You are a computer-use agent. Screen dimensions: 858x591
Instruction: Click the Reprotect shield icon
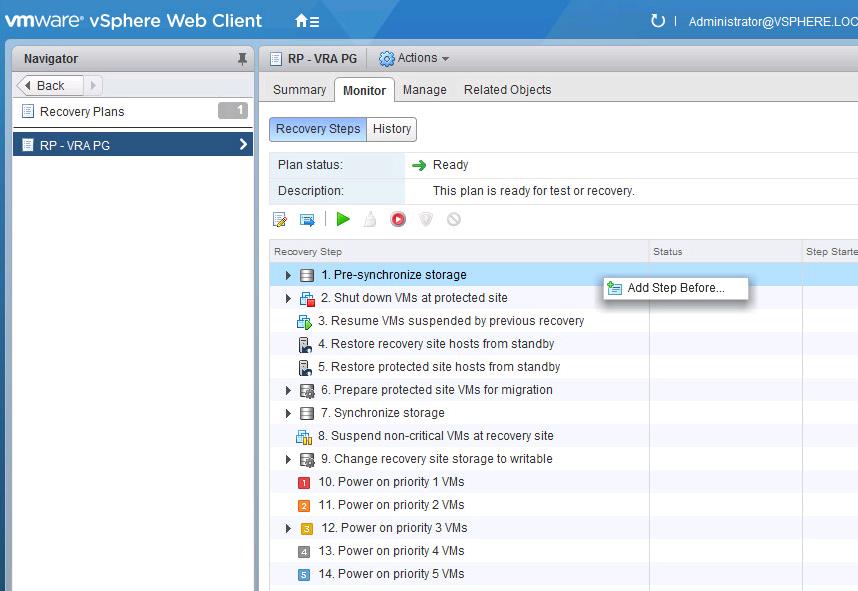tap(426, 219)
